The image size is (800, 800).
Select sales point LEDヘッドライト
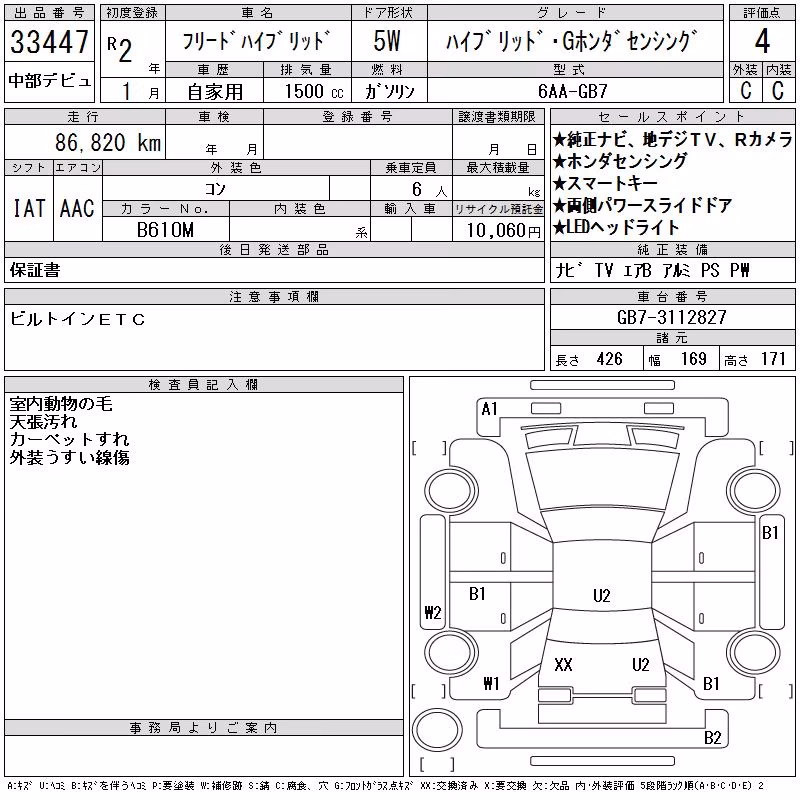pos(616,227)
